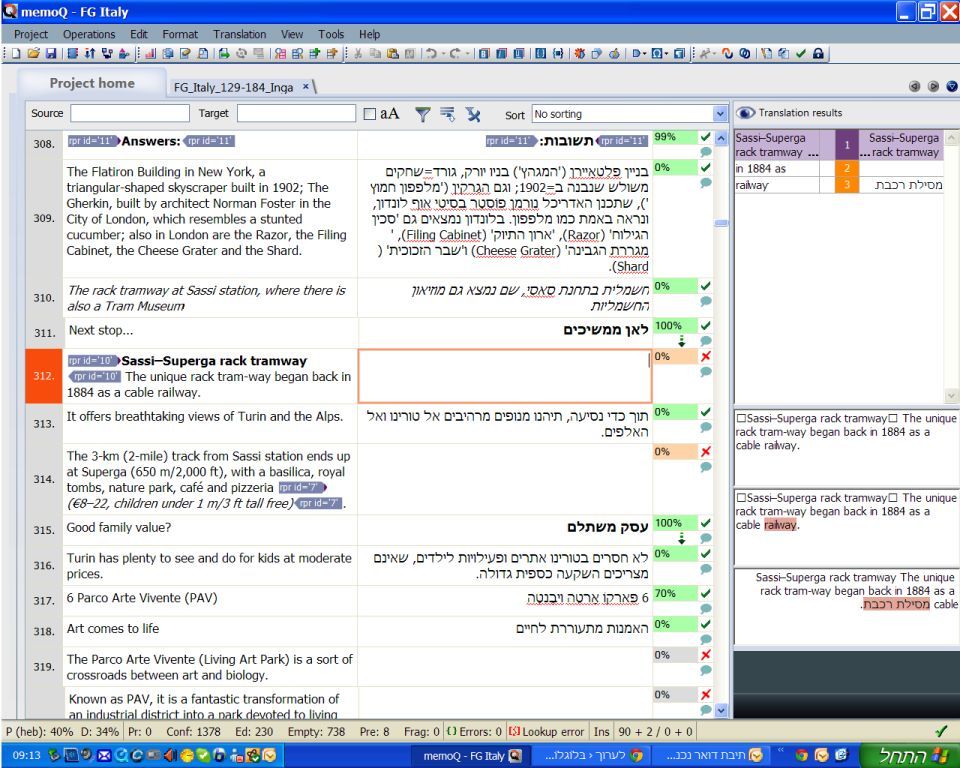Image resolution: width=960 pixels, height=768 pixels.
Task: Click the filter funnel icon
Action: click(x=424, y=114)
